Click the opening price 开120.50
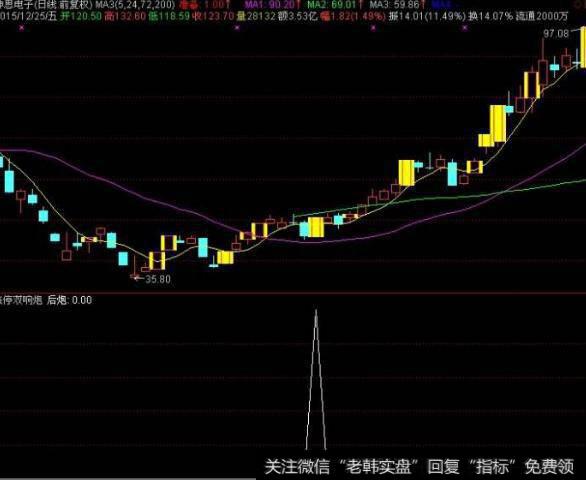 [x=81, y=16]
